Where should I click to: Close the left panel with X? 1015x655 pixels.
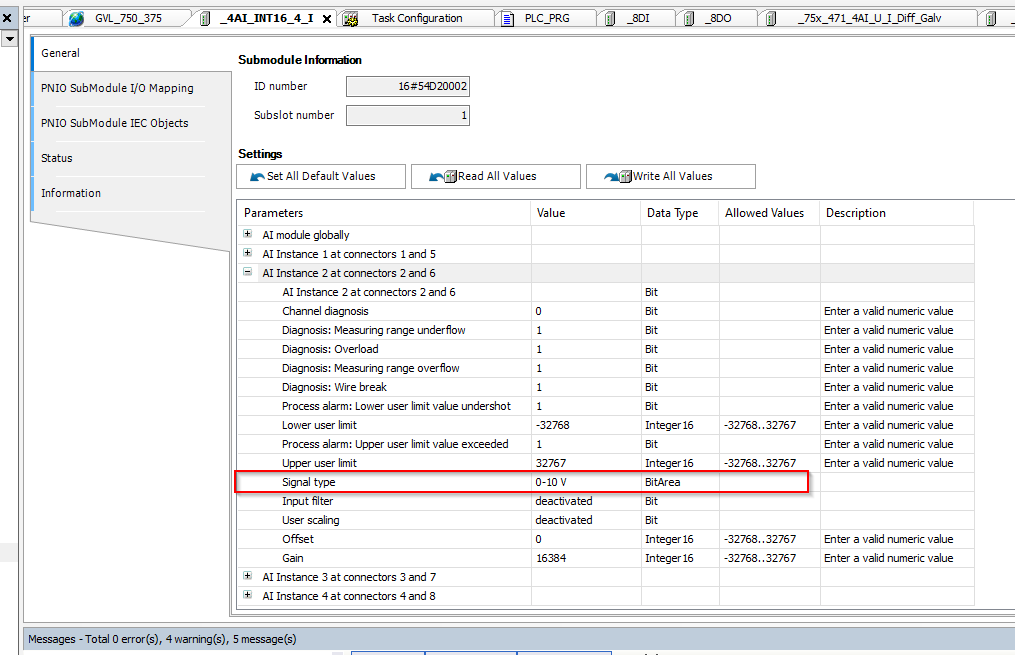7,18
